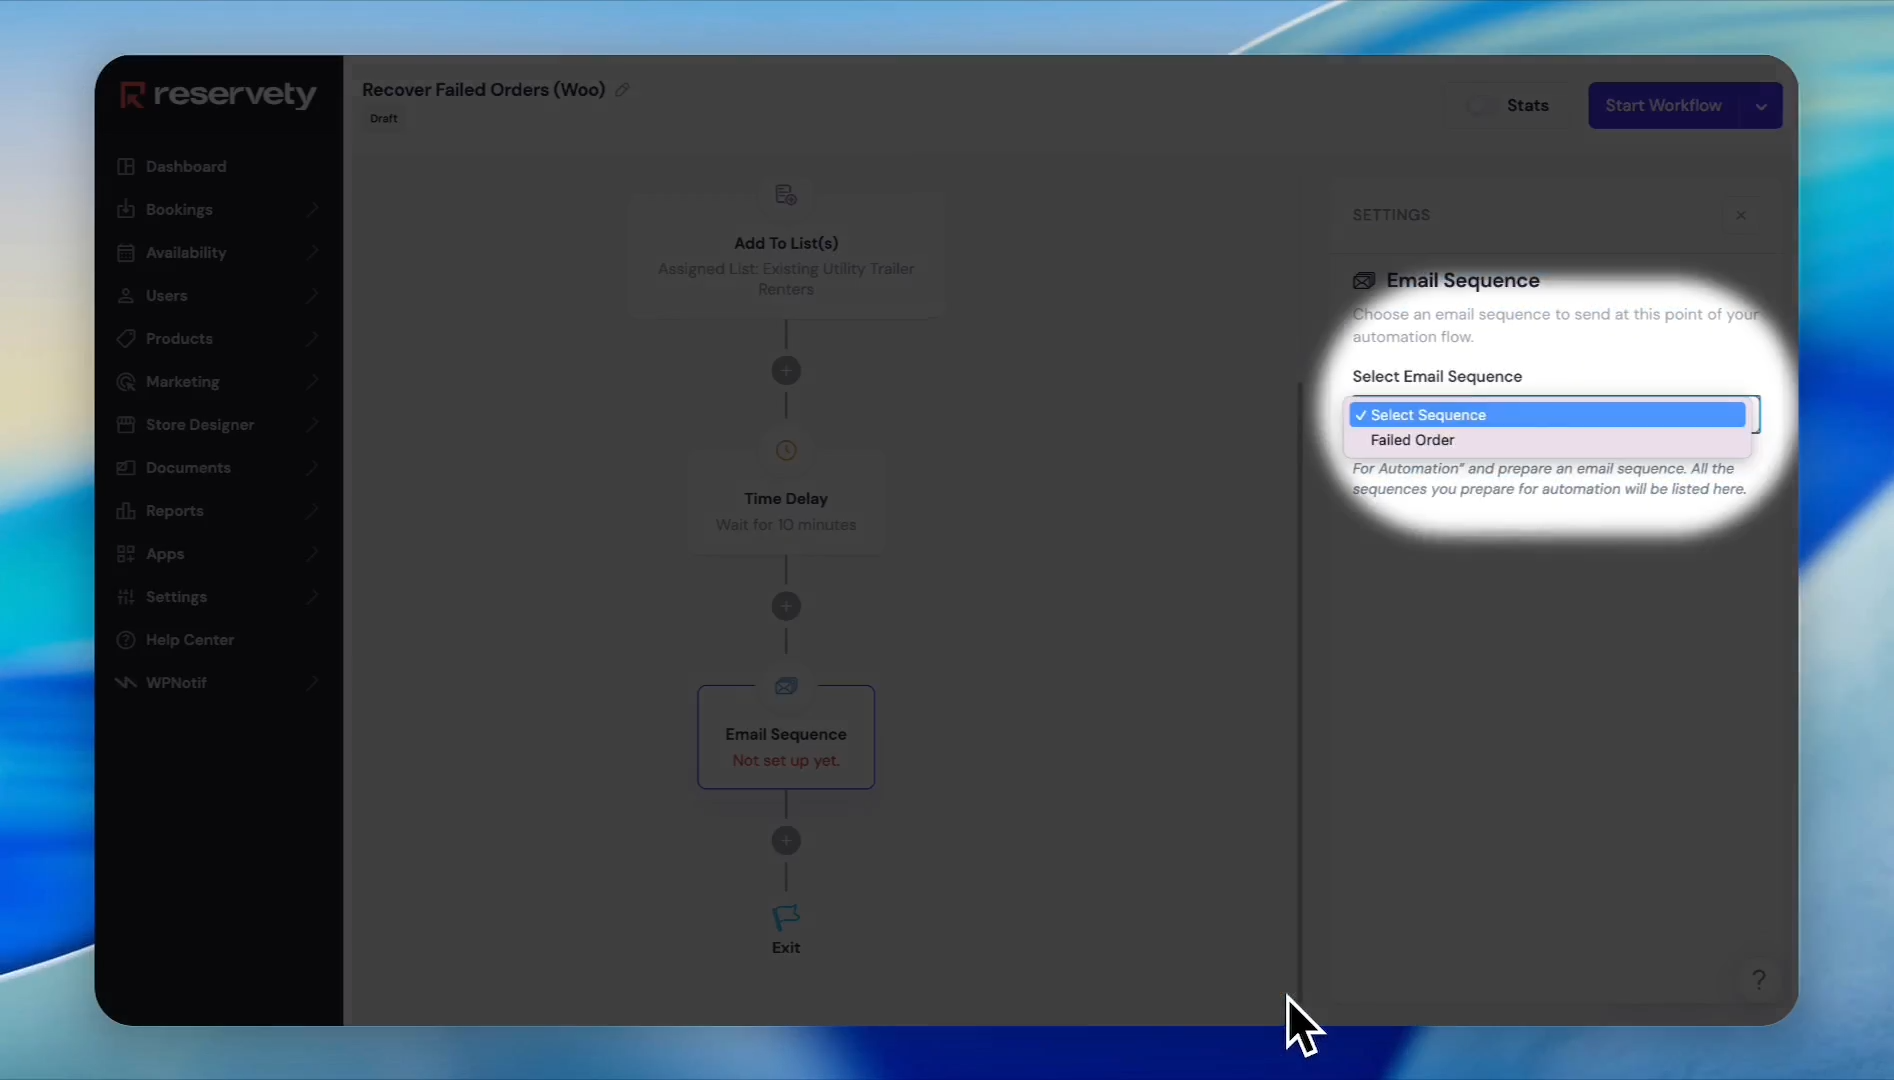This screenshot has width=1894, height=1080.
Task: Click the Bookings icon in sidebar
Action: [126, 209]
